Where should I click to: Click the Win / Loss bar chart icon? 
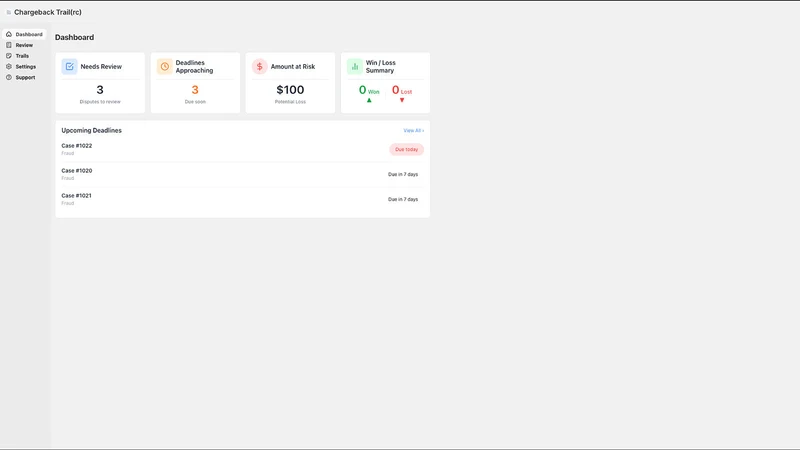[355, 66]
